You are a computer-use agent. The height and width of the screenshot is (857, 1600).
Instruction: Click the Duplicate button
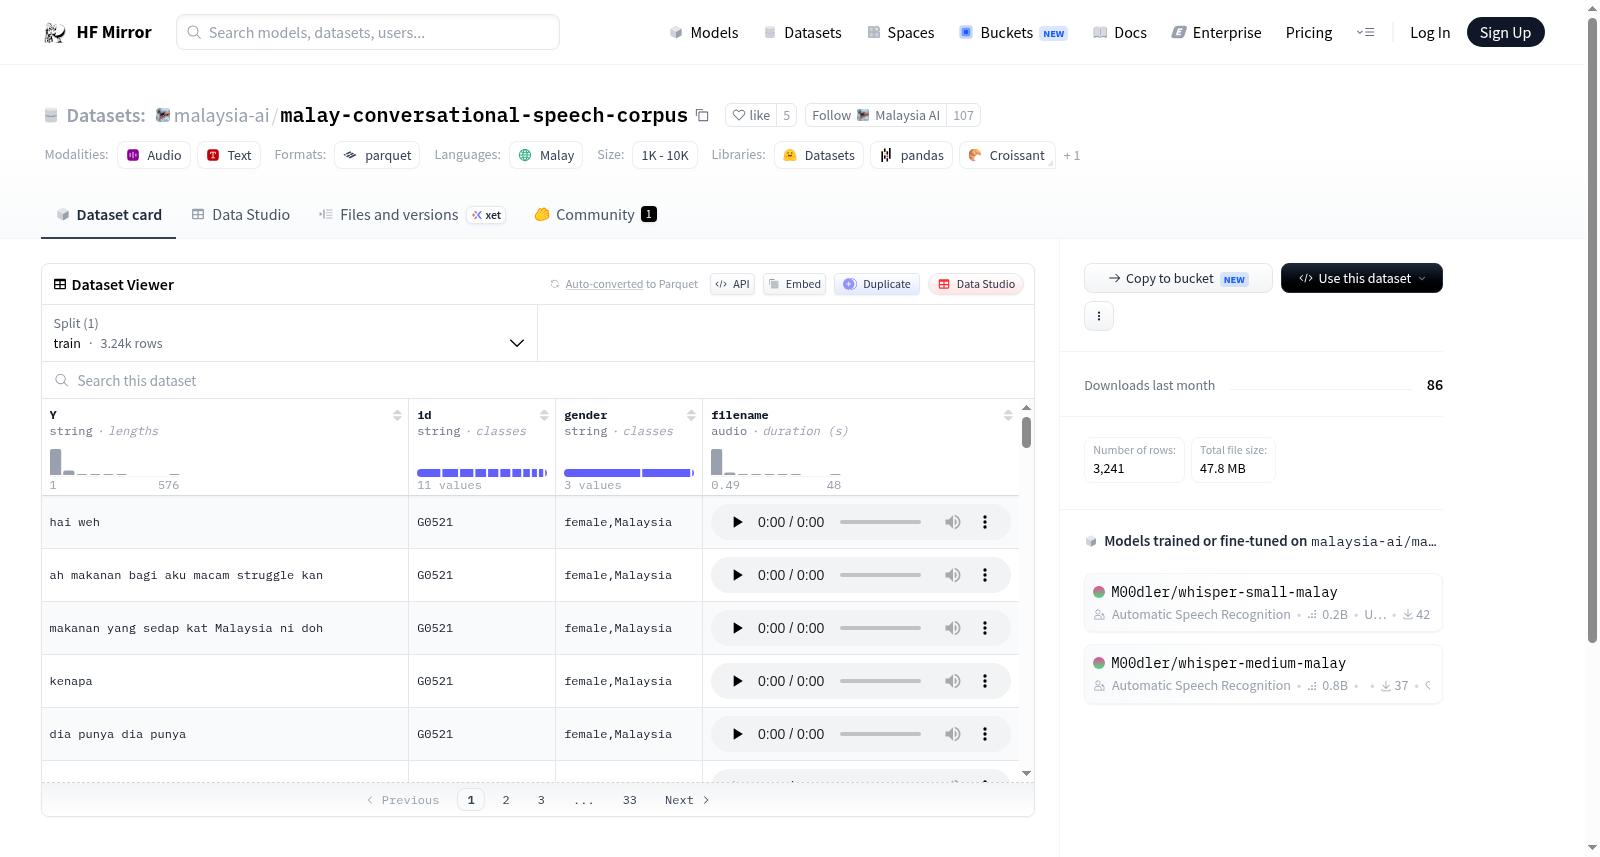[x=877, y=284]
